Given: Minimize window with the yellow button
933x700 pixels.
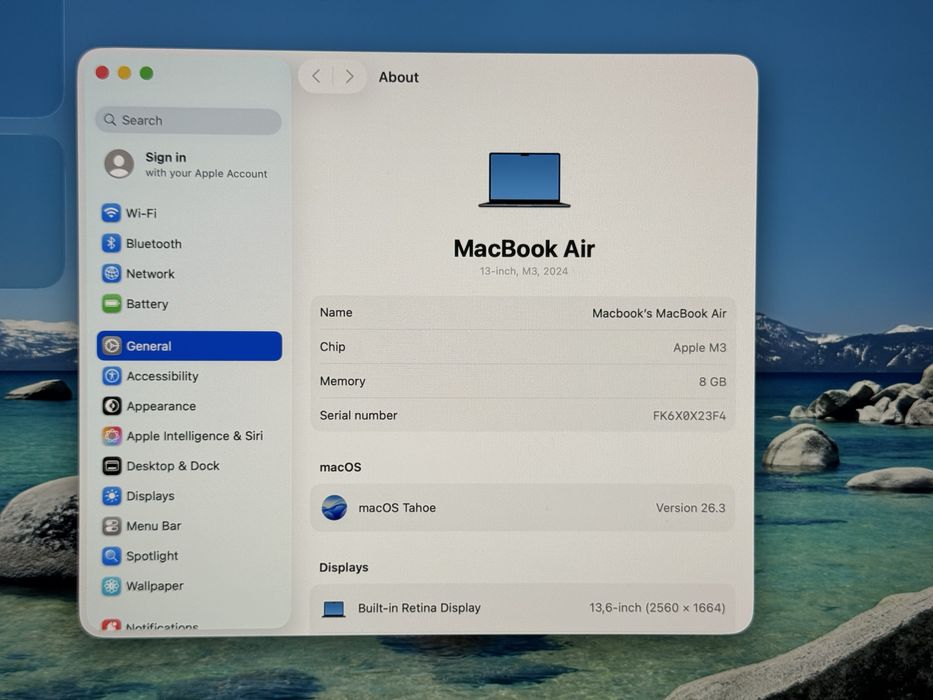Looking at the screenshot, I should (x=124, y=73).
